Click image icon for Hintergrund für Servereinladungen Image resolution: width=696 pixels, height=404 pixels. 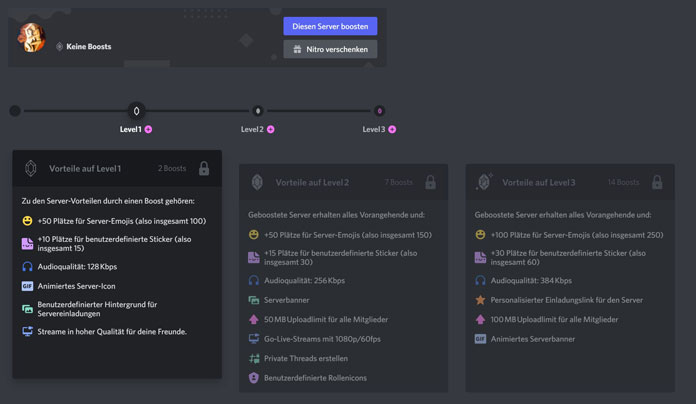[28, 309]
